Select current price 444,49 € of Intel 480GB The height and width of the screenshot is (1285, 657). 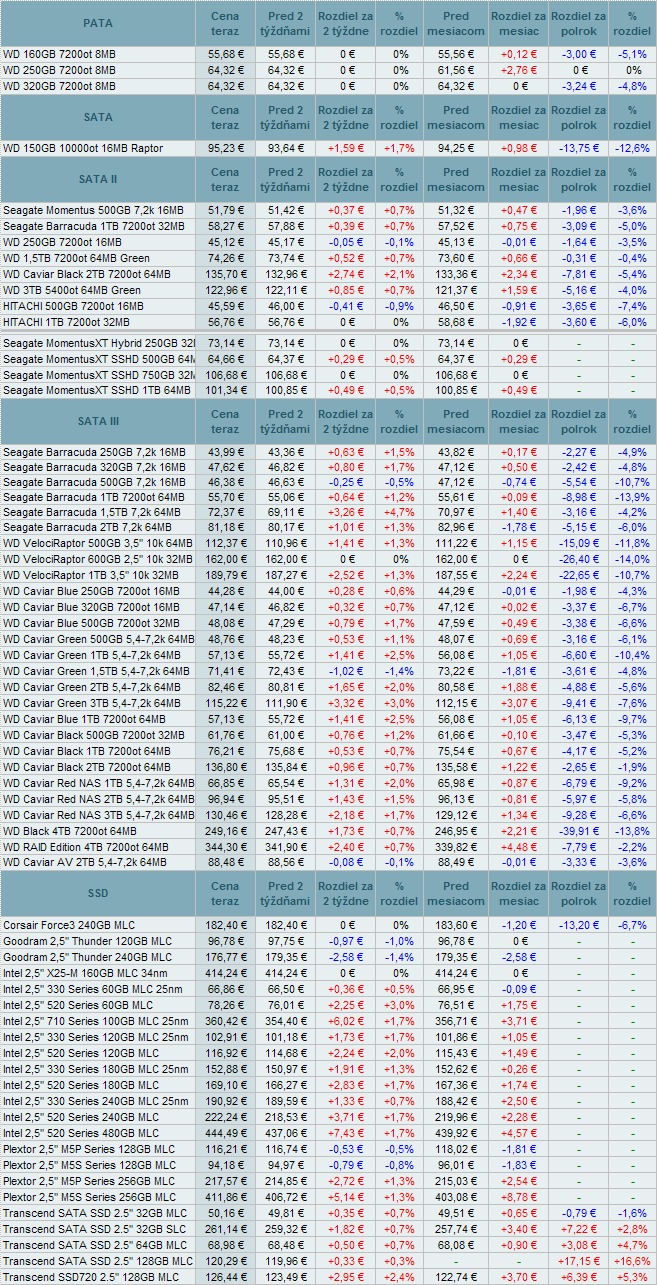tap(226, 1132)
